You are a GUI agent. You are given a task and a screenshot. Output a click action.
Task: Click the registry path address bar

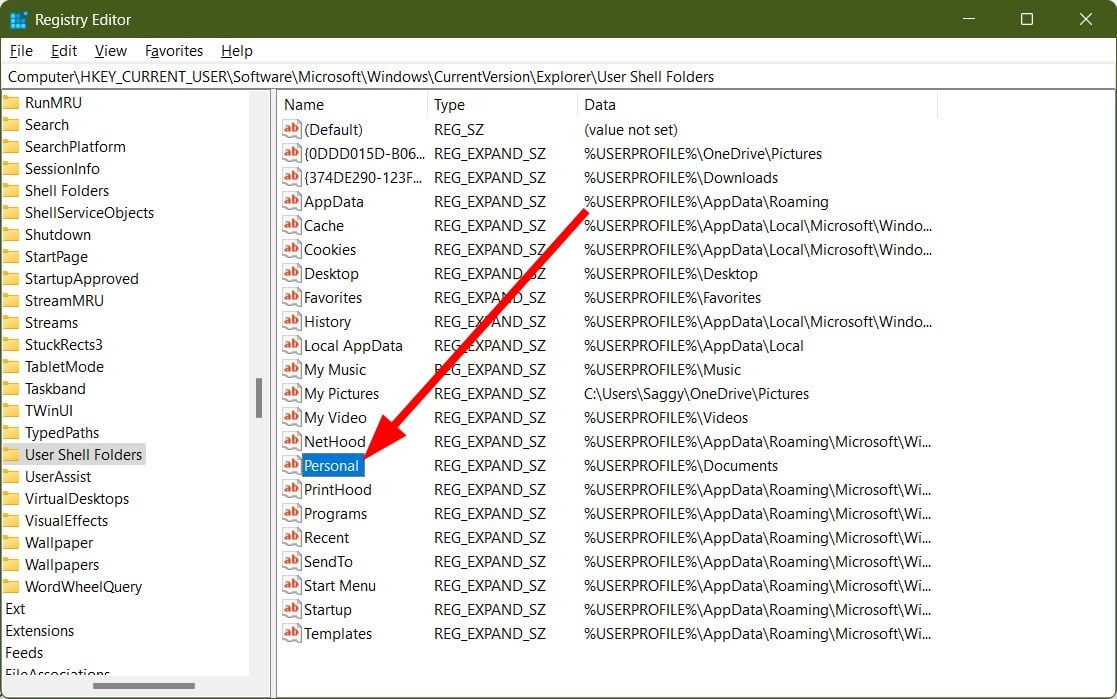558,76
